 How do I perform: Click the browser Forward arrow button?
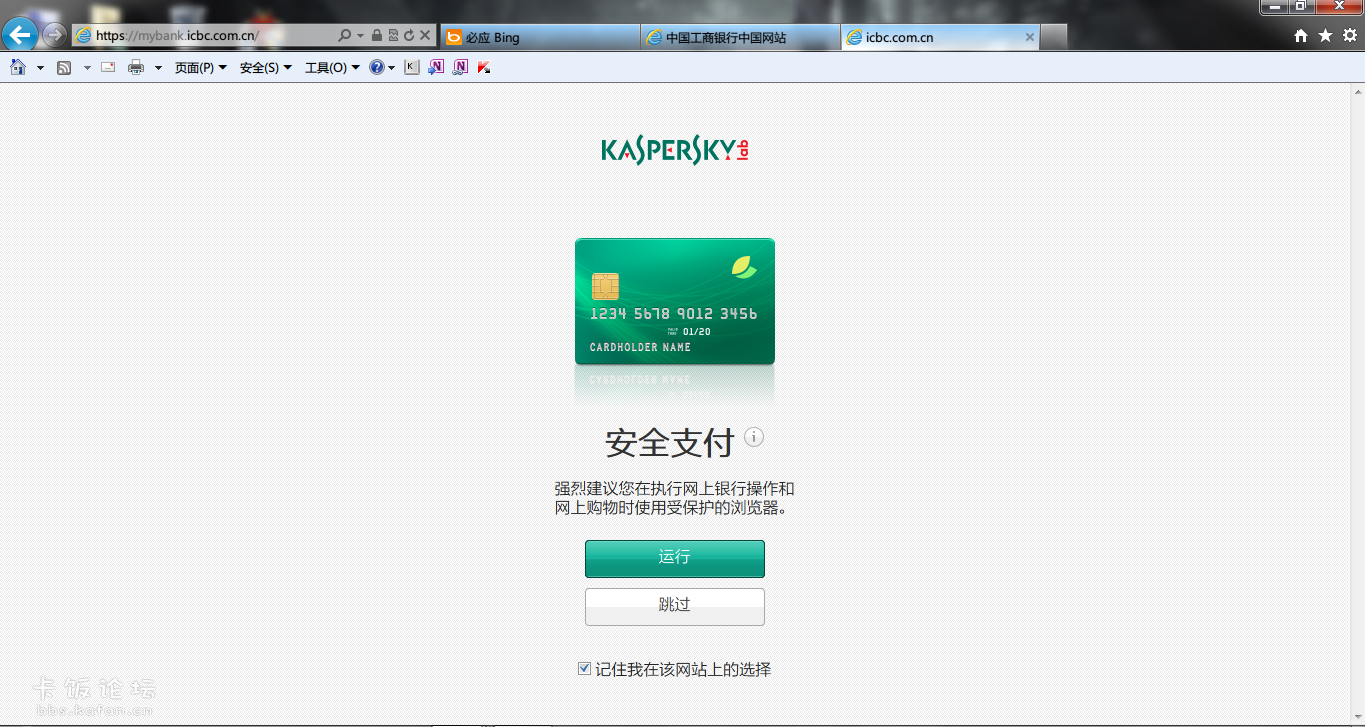point(55,36)
